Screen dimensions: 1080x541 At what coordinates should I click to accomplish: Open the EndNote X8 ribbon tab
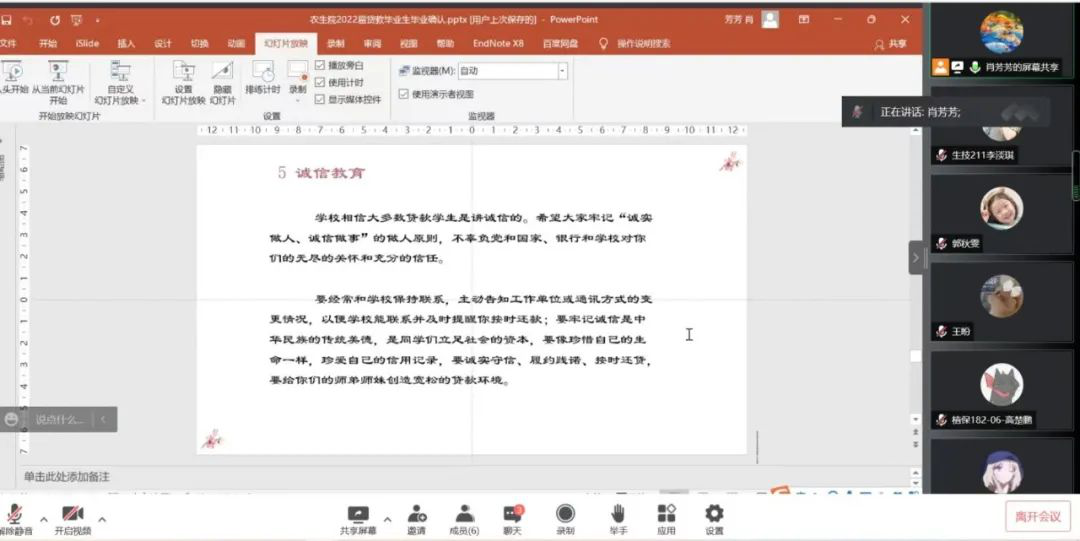tap(498, 44)
